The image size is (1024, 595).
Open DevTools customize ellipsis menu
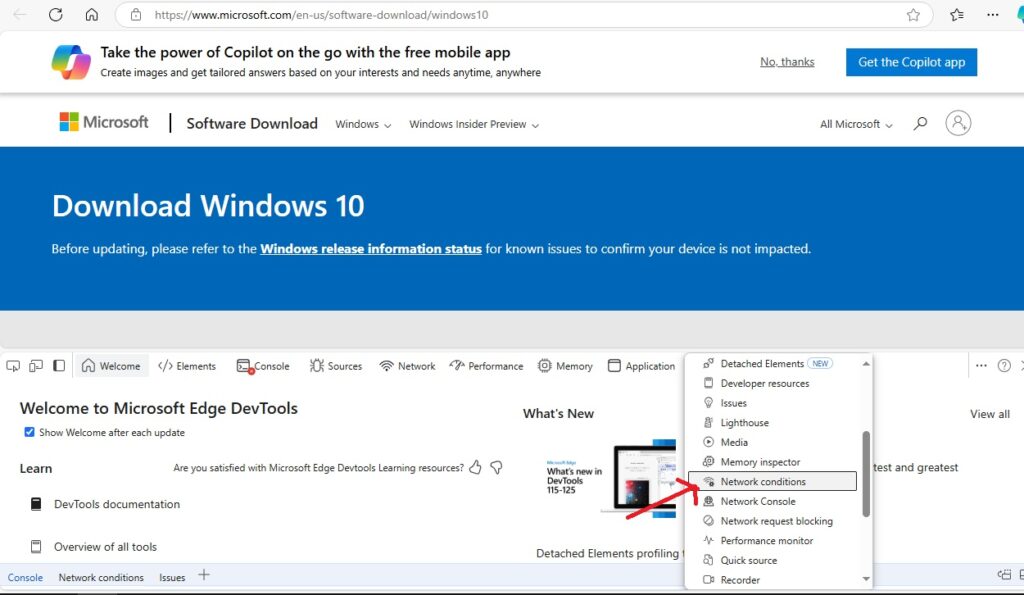(x=981, y=366)
